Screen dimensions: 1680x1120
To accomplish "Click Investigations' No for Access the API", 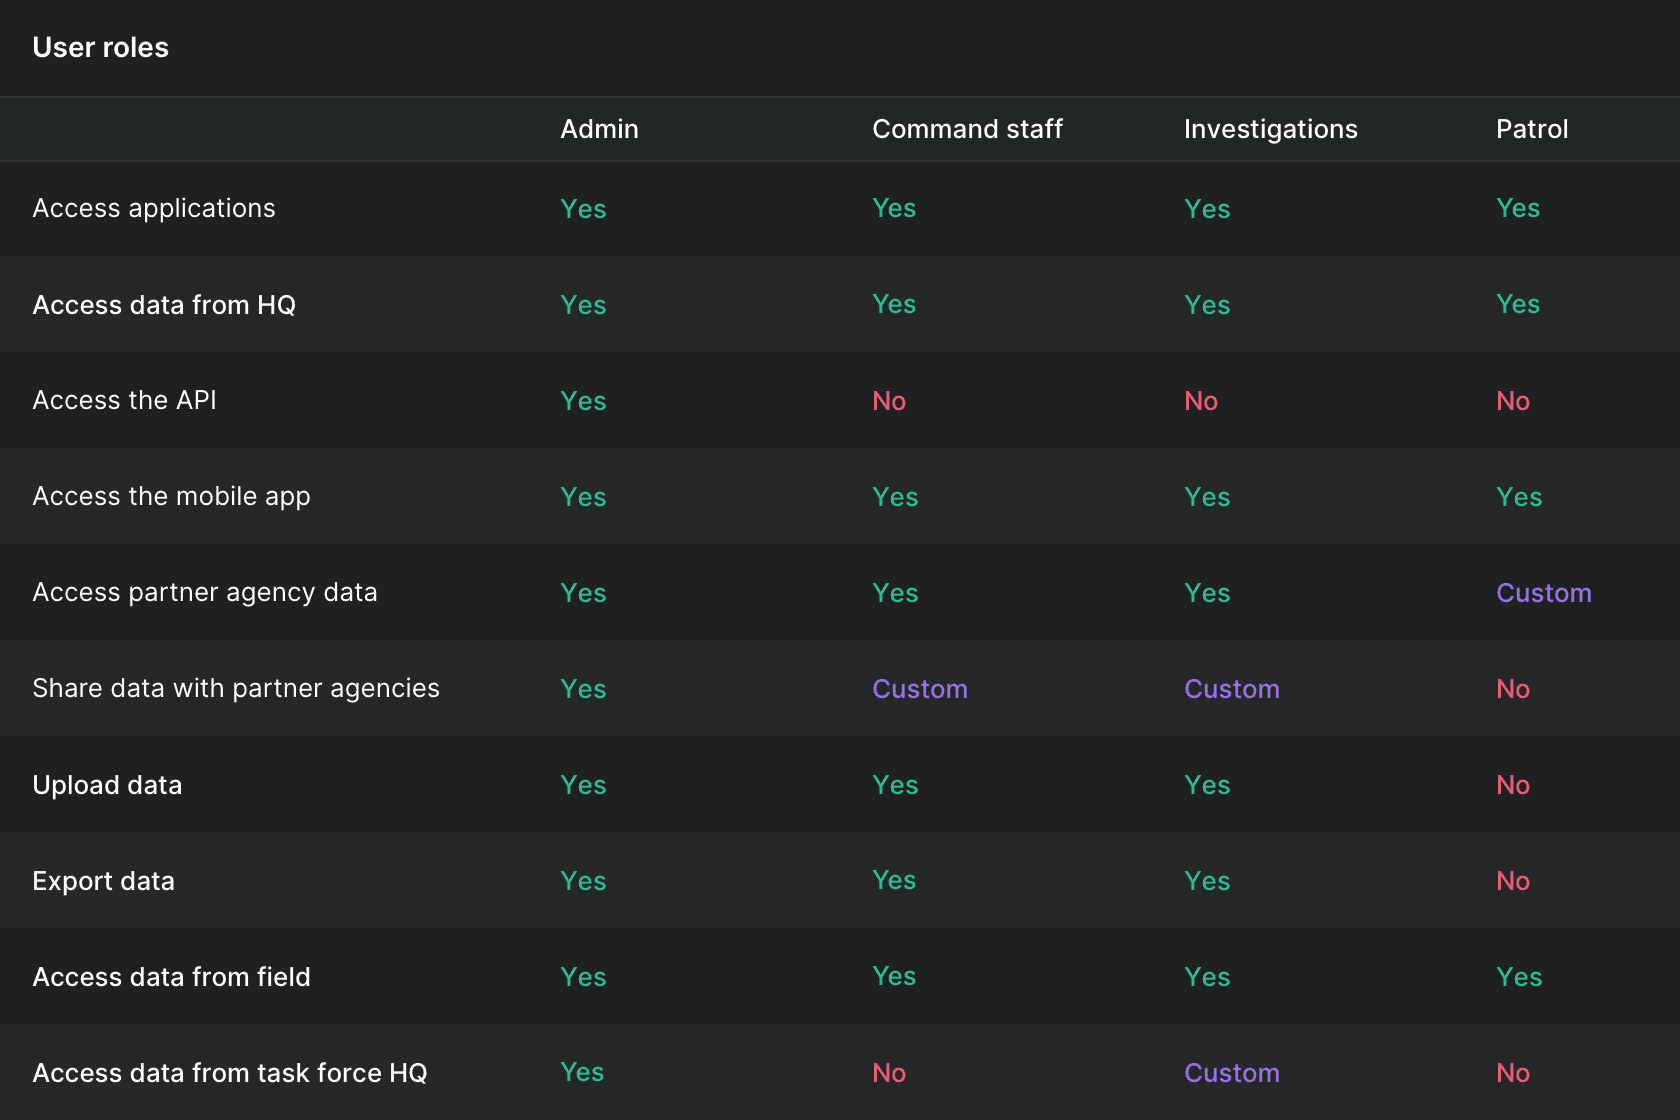I will point(1200,401).
